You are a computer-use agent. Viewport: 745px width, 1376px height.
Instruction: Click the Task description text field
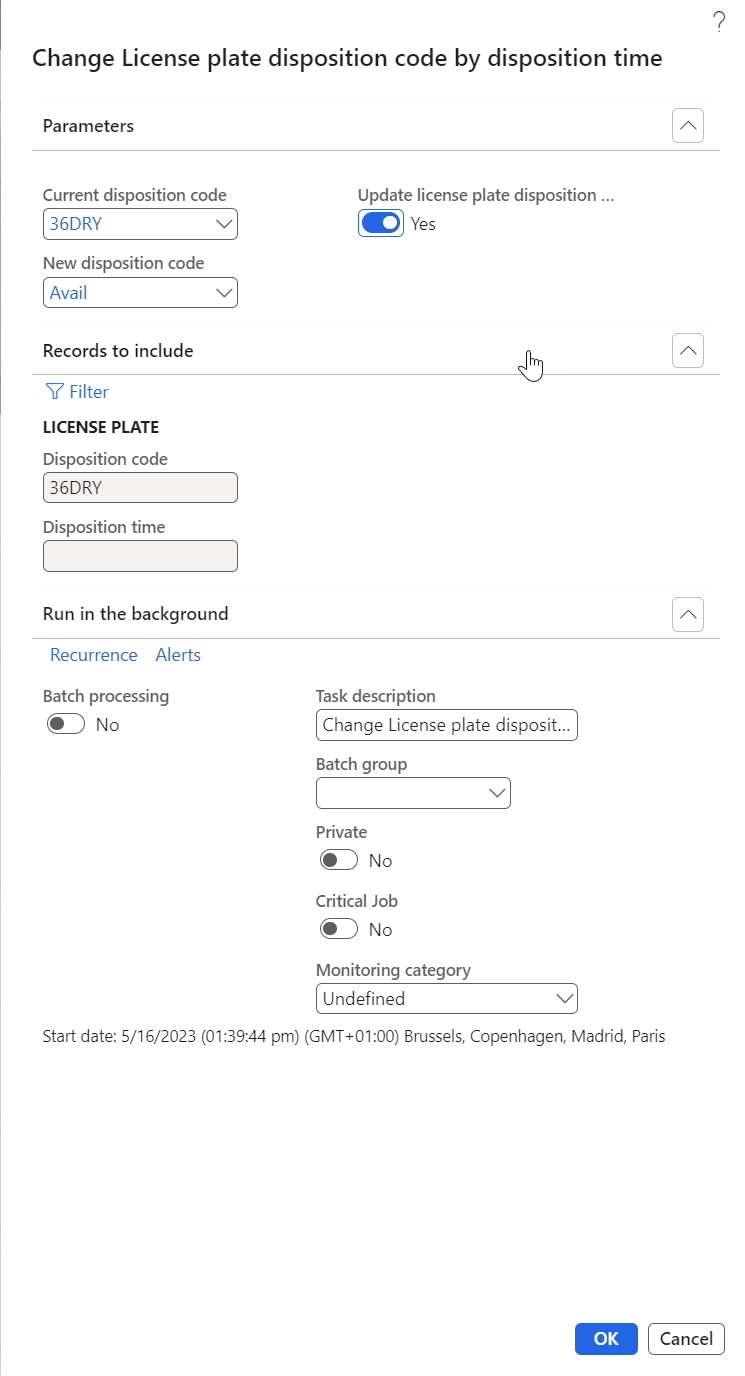pos(446,725)
